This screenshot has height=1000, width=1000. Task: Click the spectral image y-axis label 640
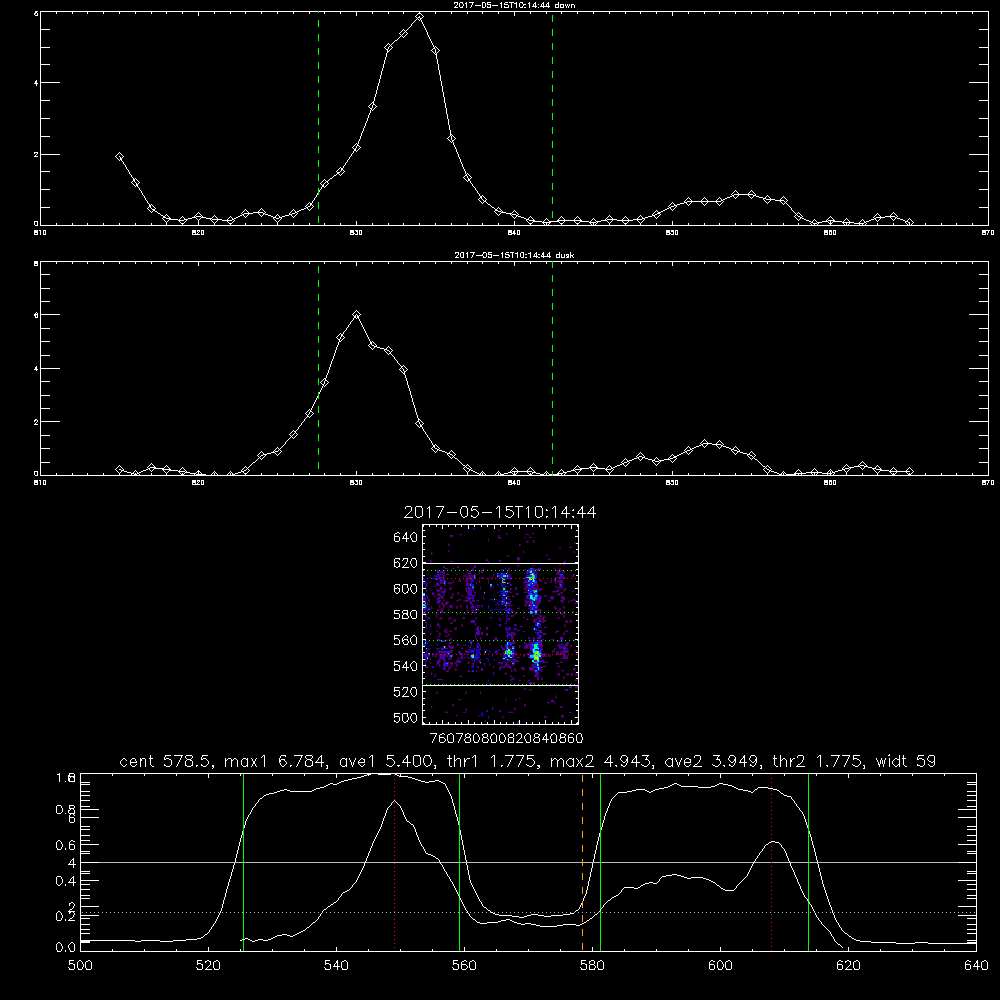point(405,538)
